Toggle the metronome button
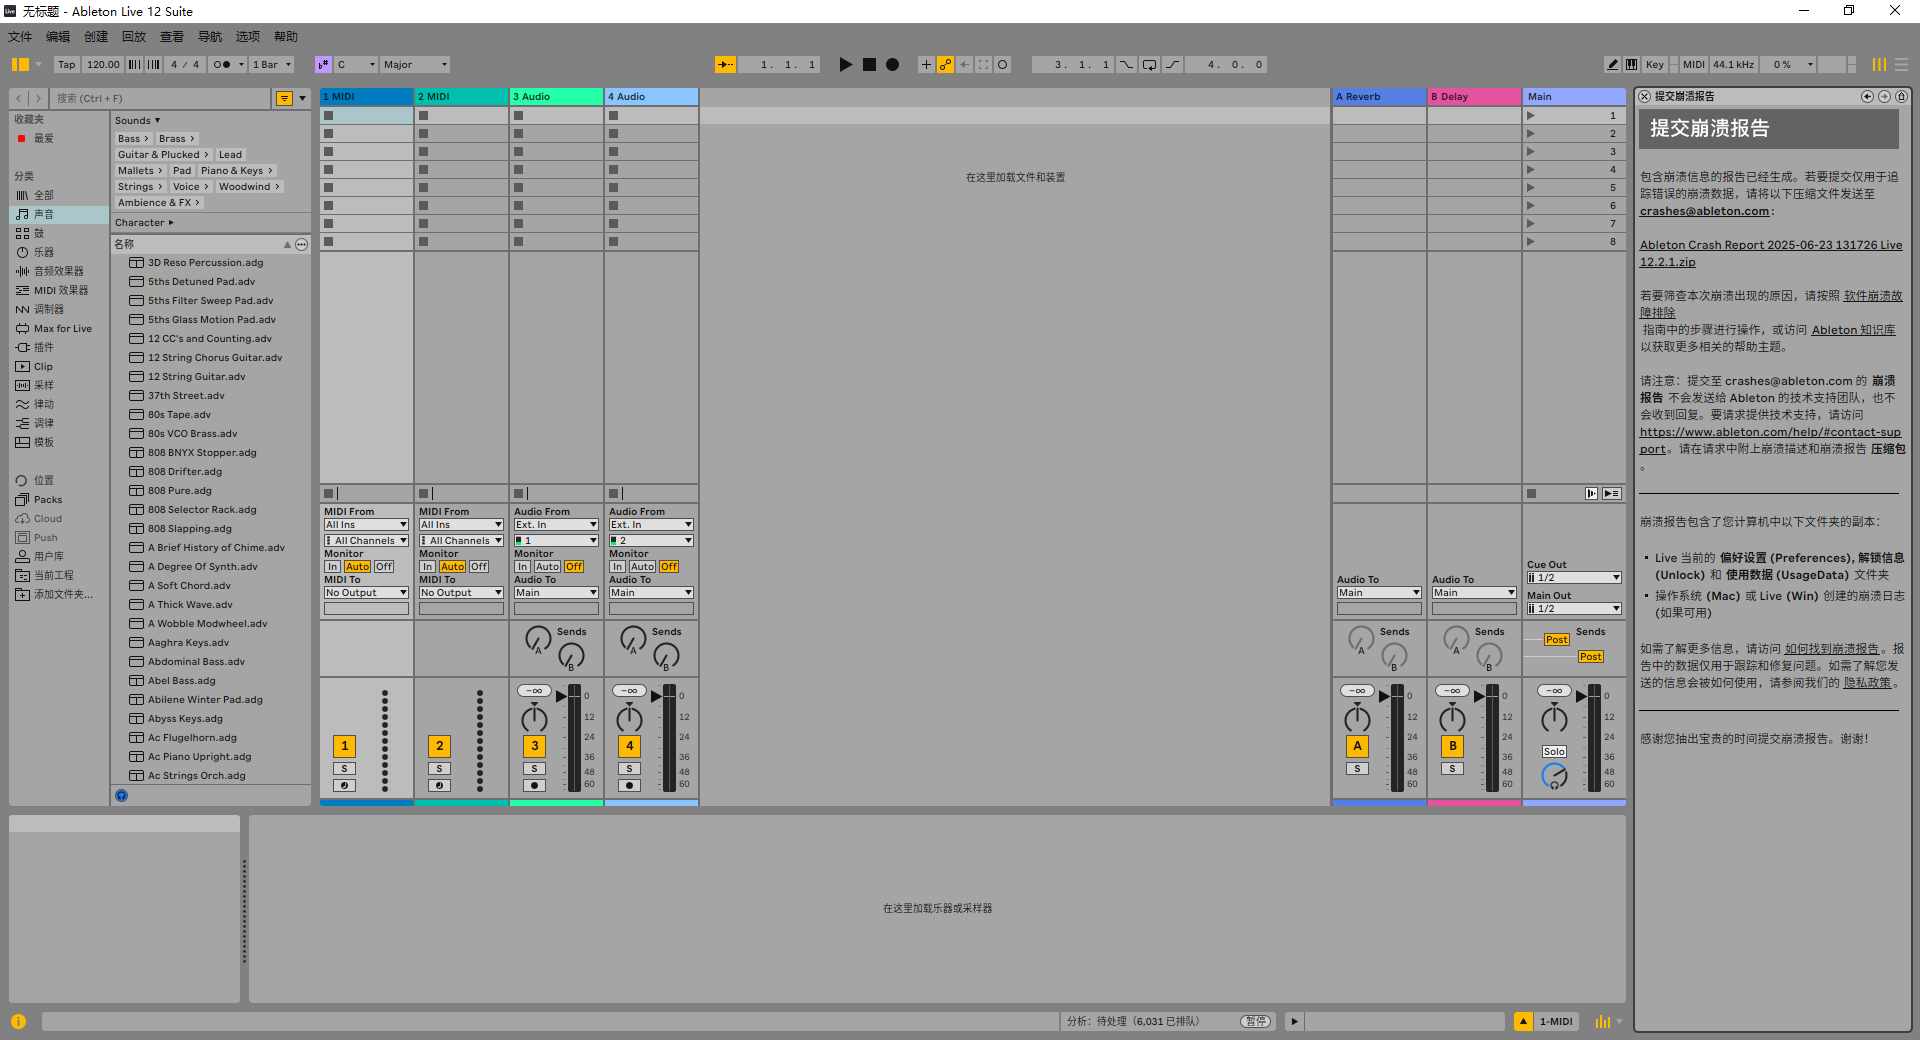Viewport: 1920px width, 1040px height. pyautogui.click(x=222, y=65)
